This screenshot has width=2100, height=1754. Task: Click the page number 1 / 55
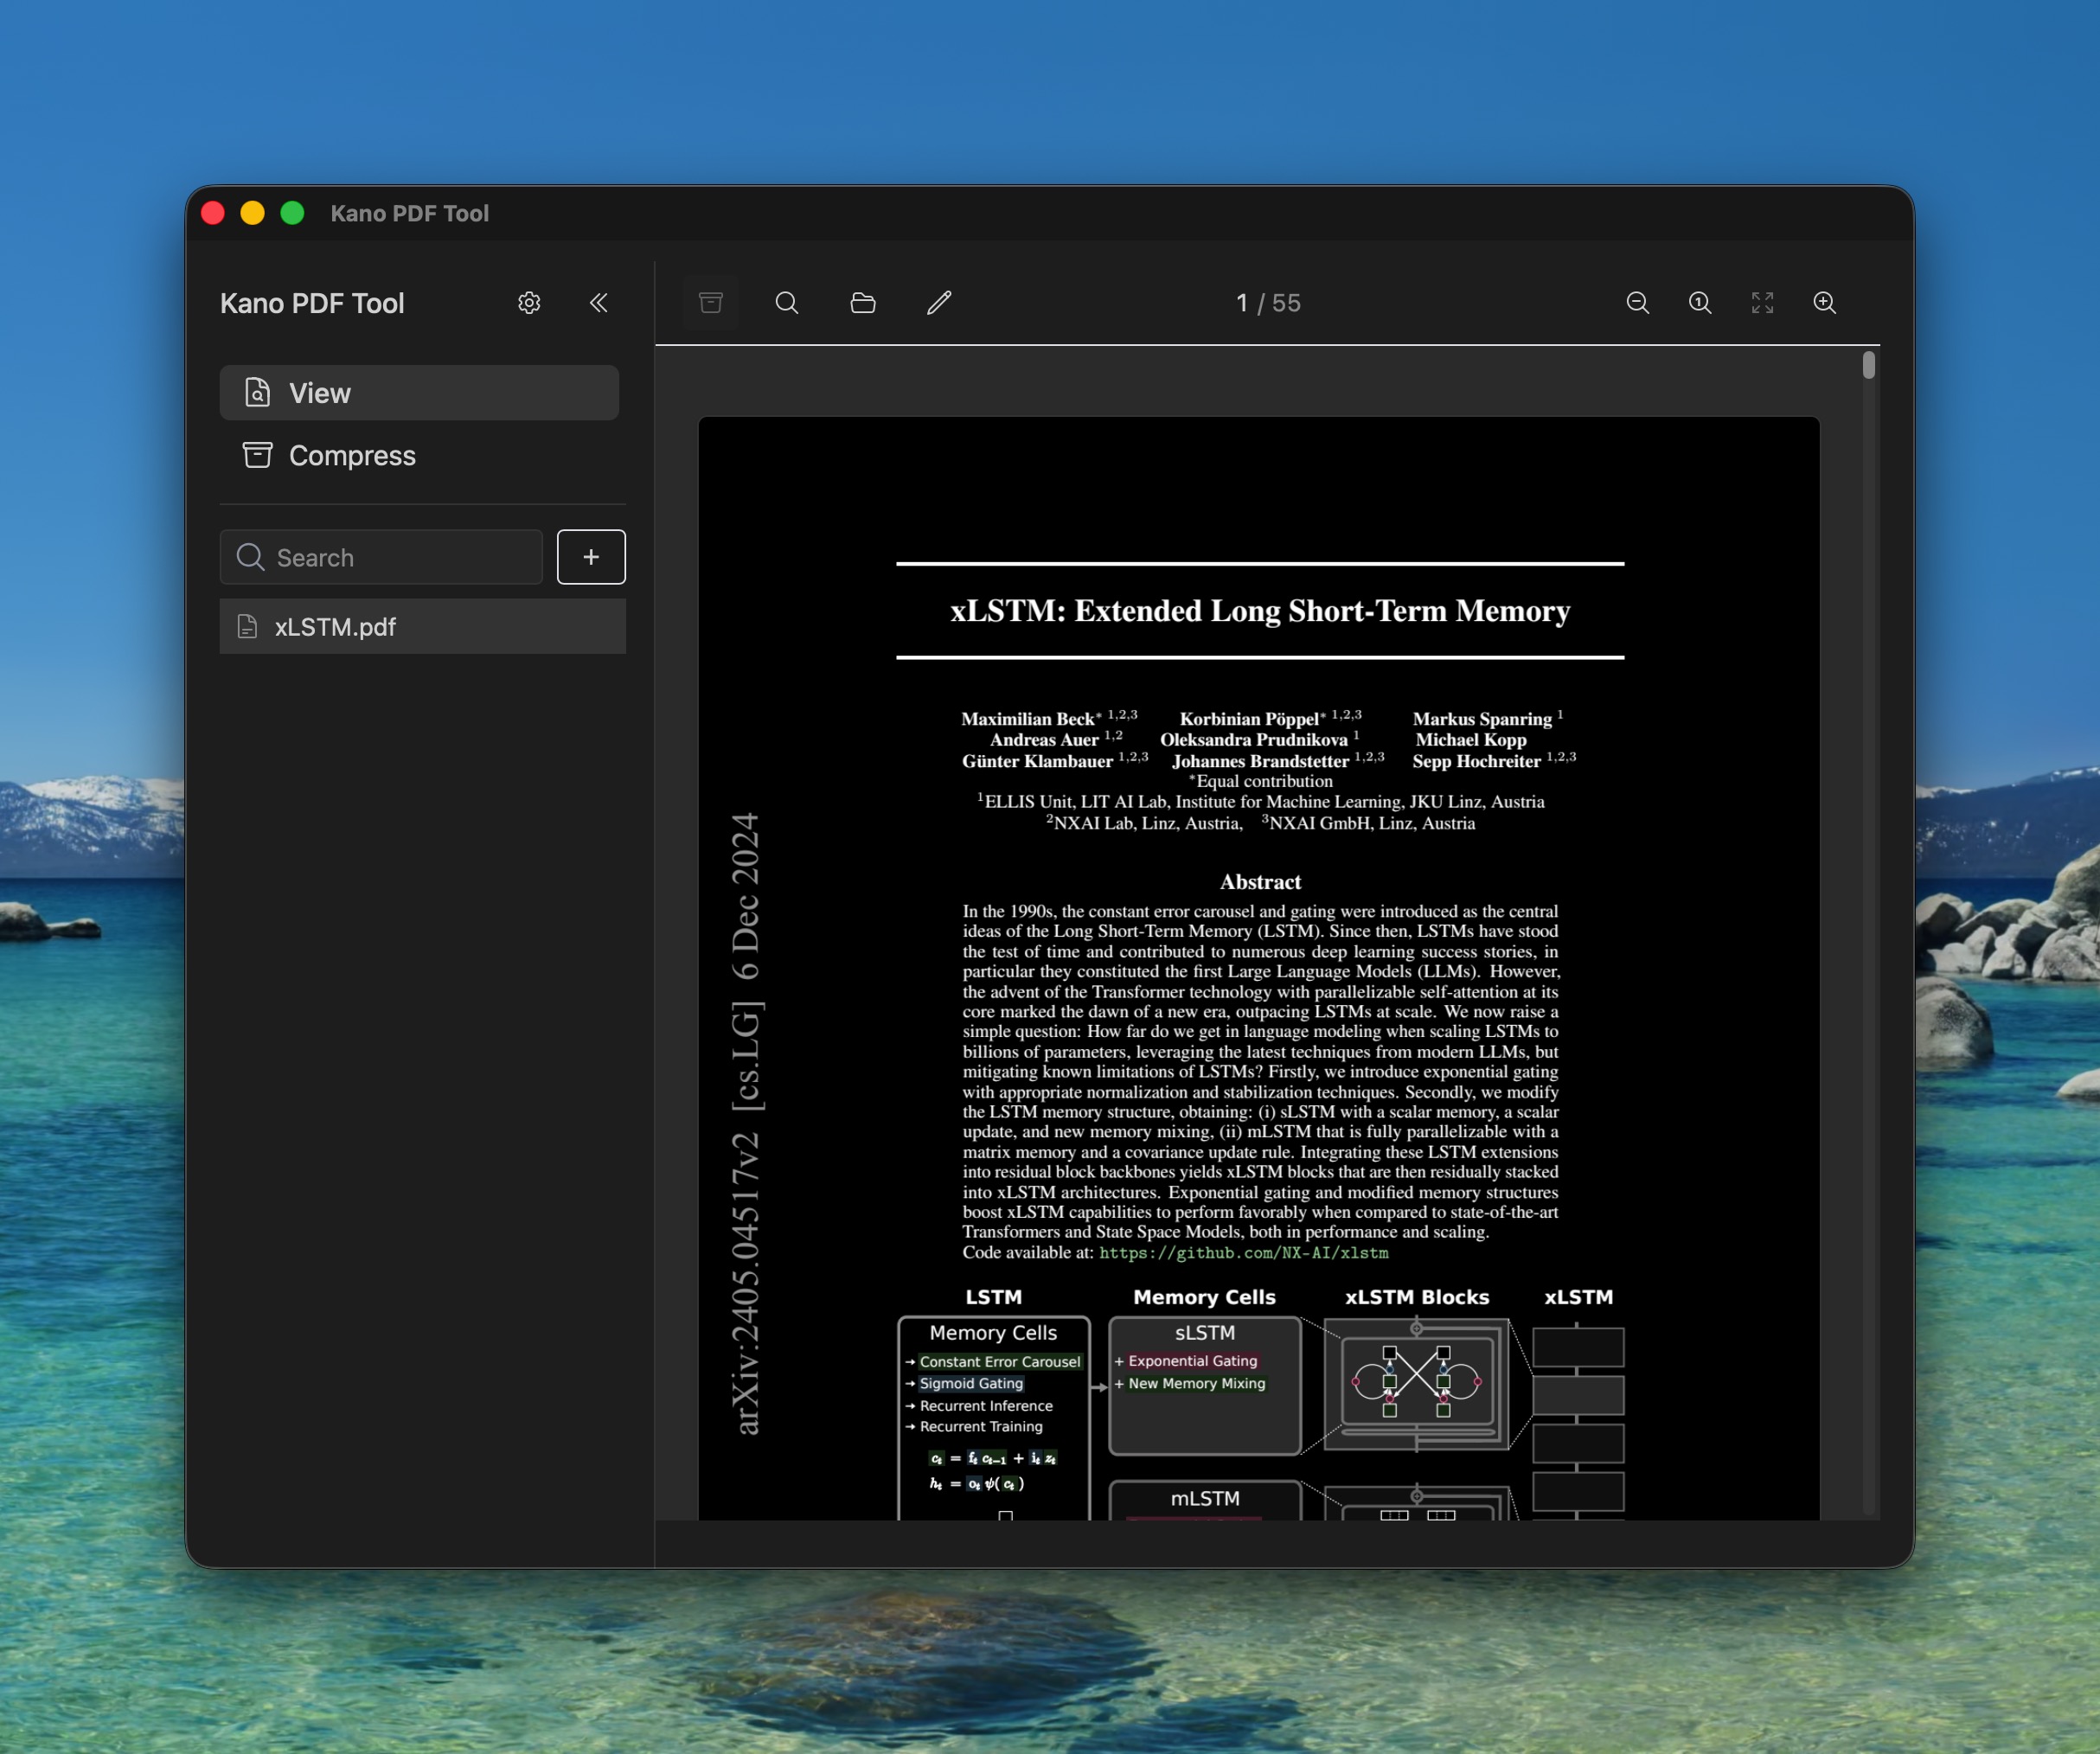(1268, 303)
